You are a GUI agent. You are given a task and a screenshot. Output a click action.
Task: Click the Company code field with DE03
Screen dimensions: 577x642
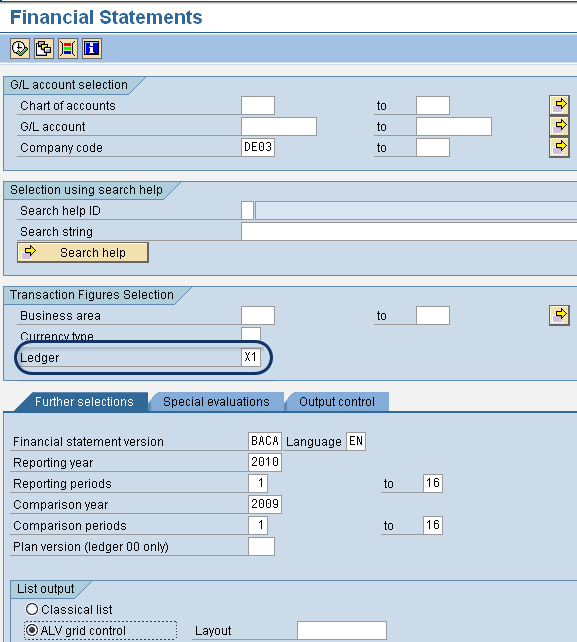258,147
